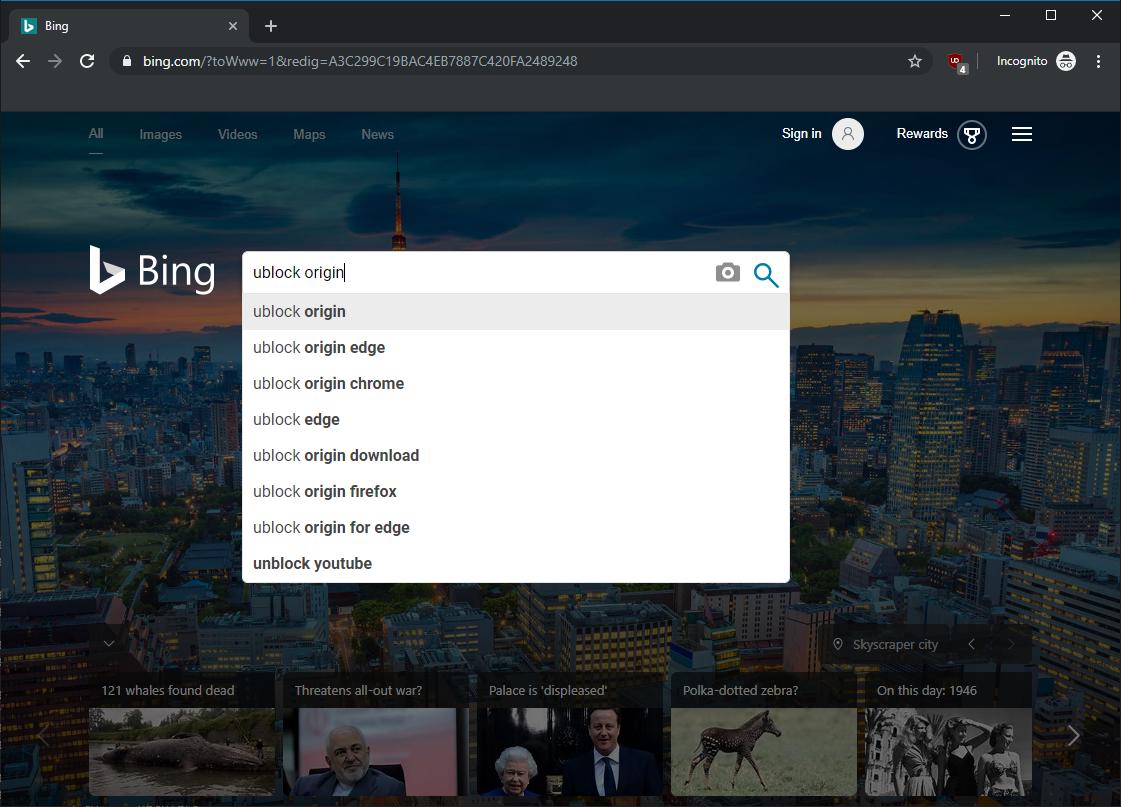
Task: Click the Sign in link
Action: click(801, 134)
